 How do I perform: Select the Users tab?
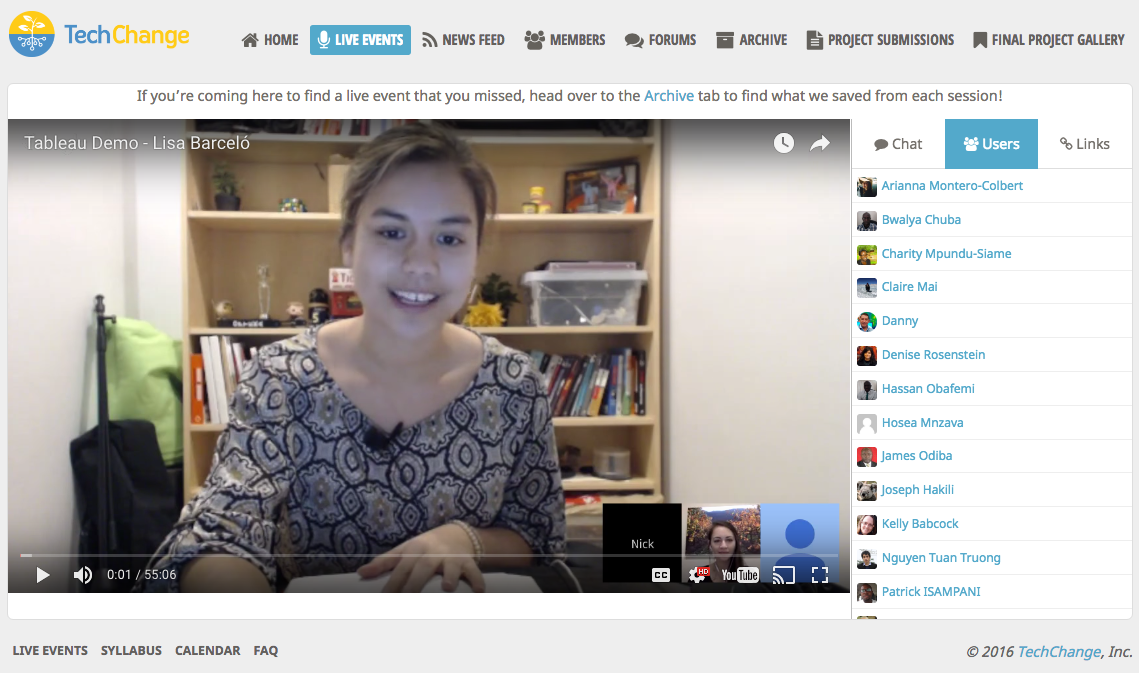(x=992, y=144)
